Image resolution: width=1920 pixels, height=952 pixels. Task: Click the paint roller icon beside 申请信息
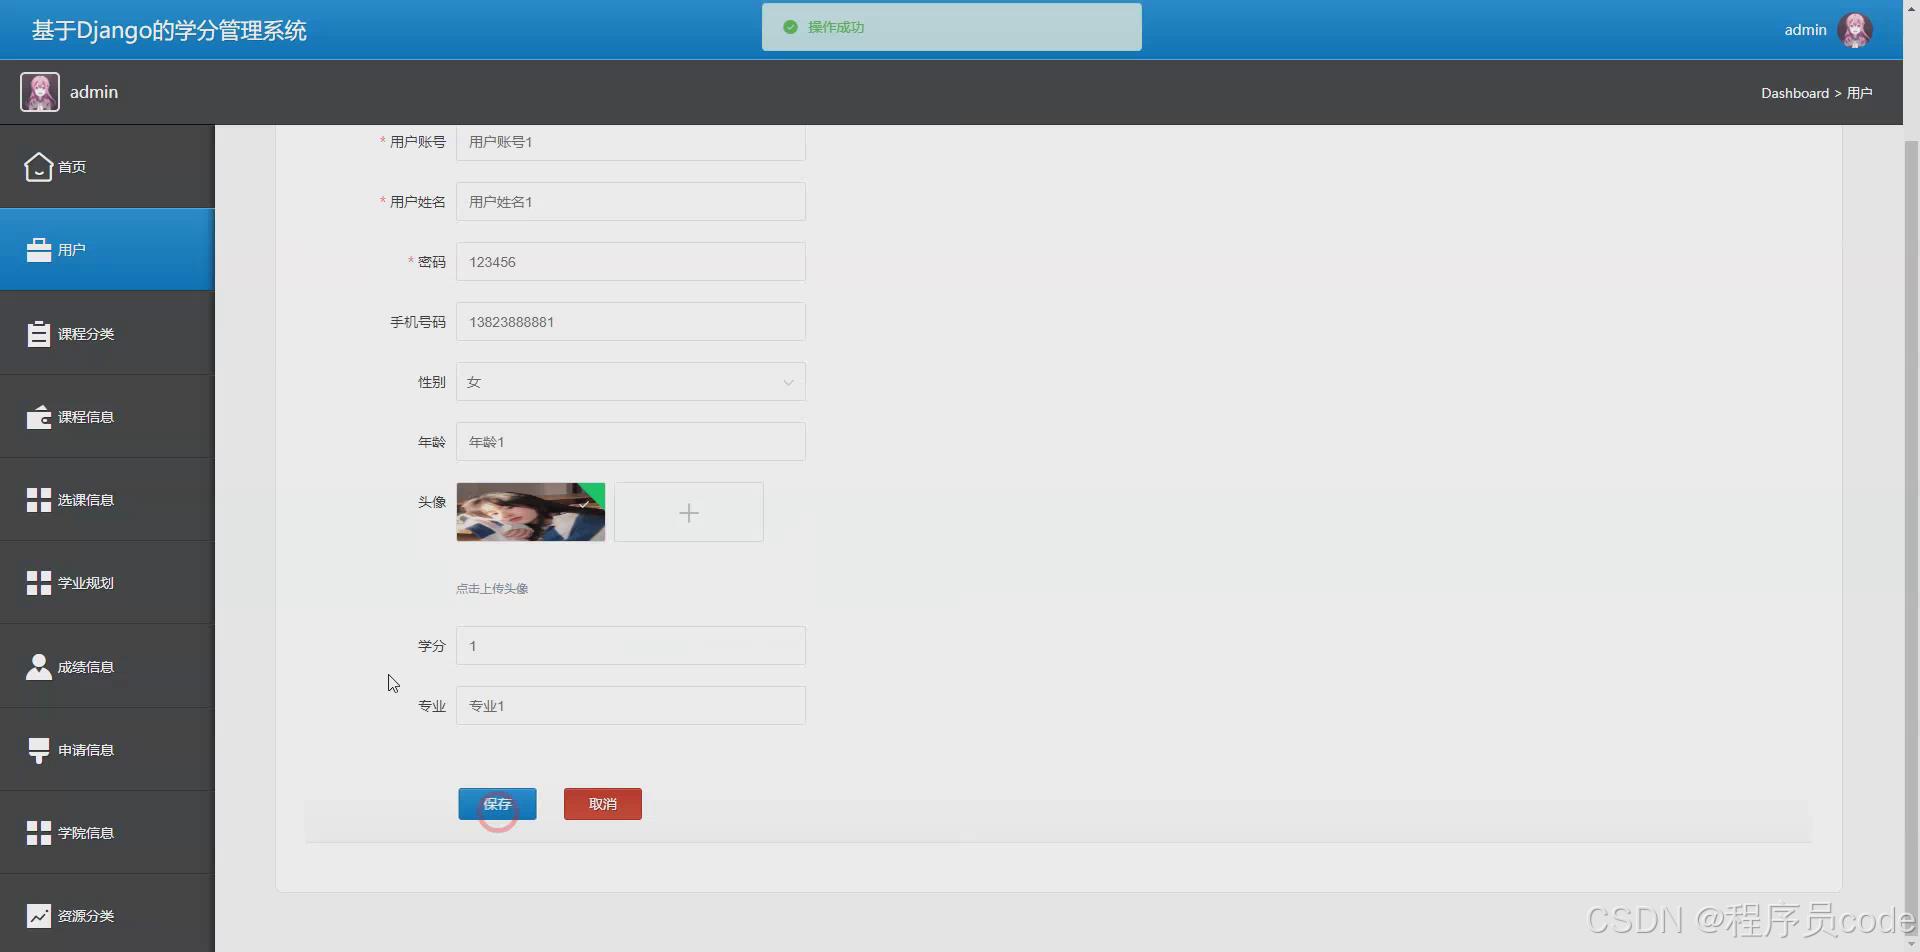pos(39,750)
